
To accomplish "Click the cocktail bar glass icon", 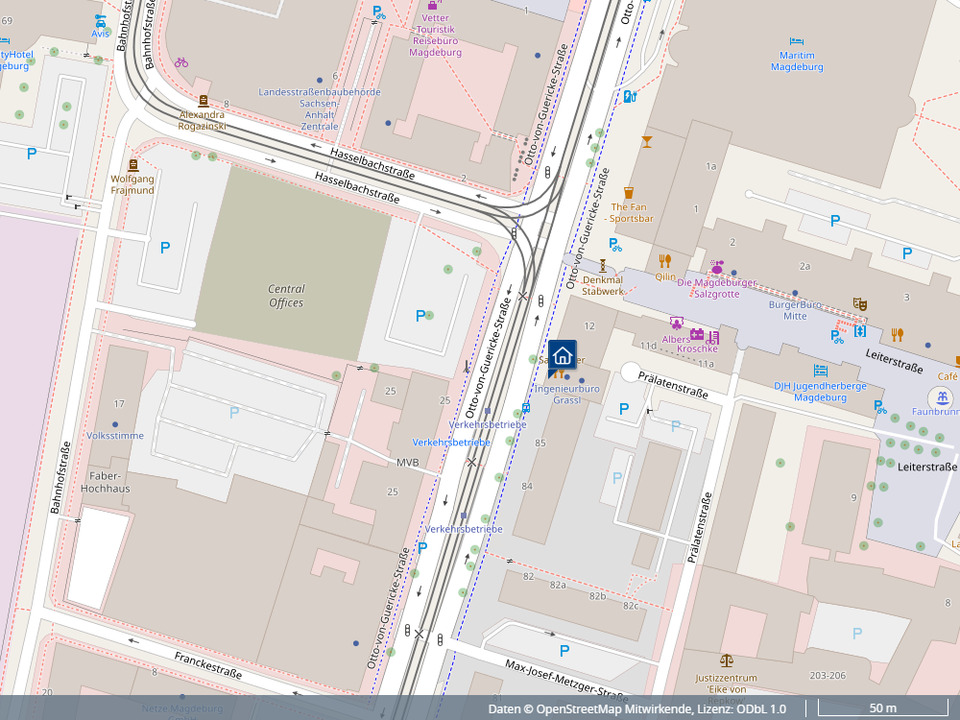I will (647, 141).
